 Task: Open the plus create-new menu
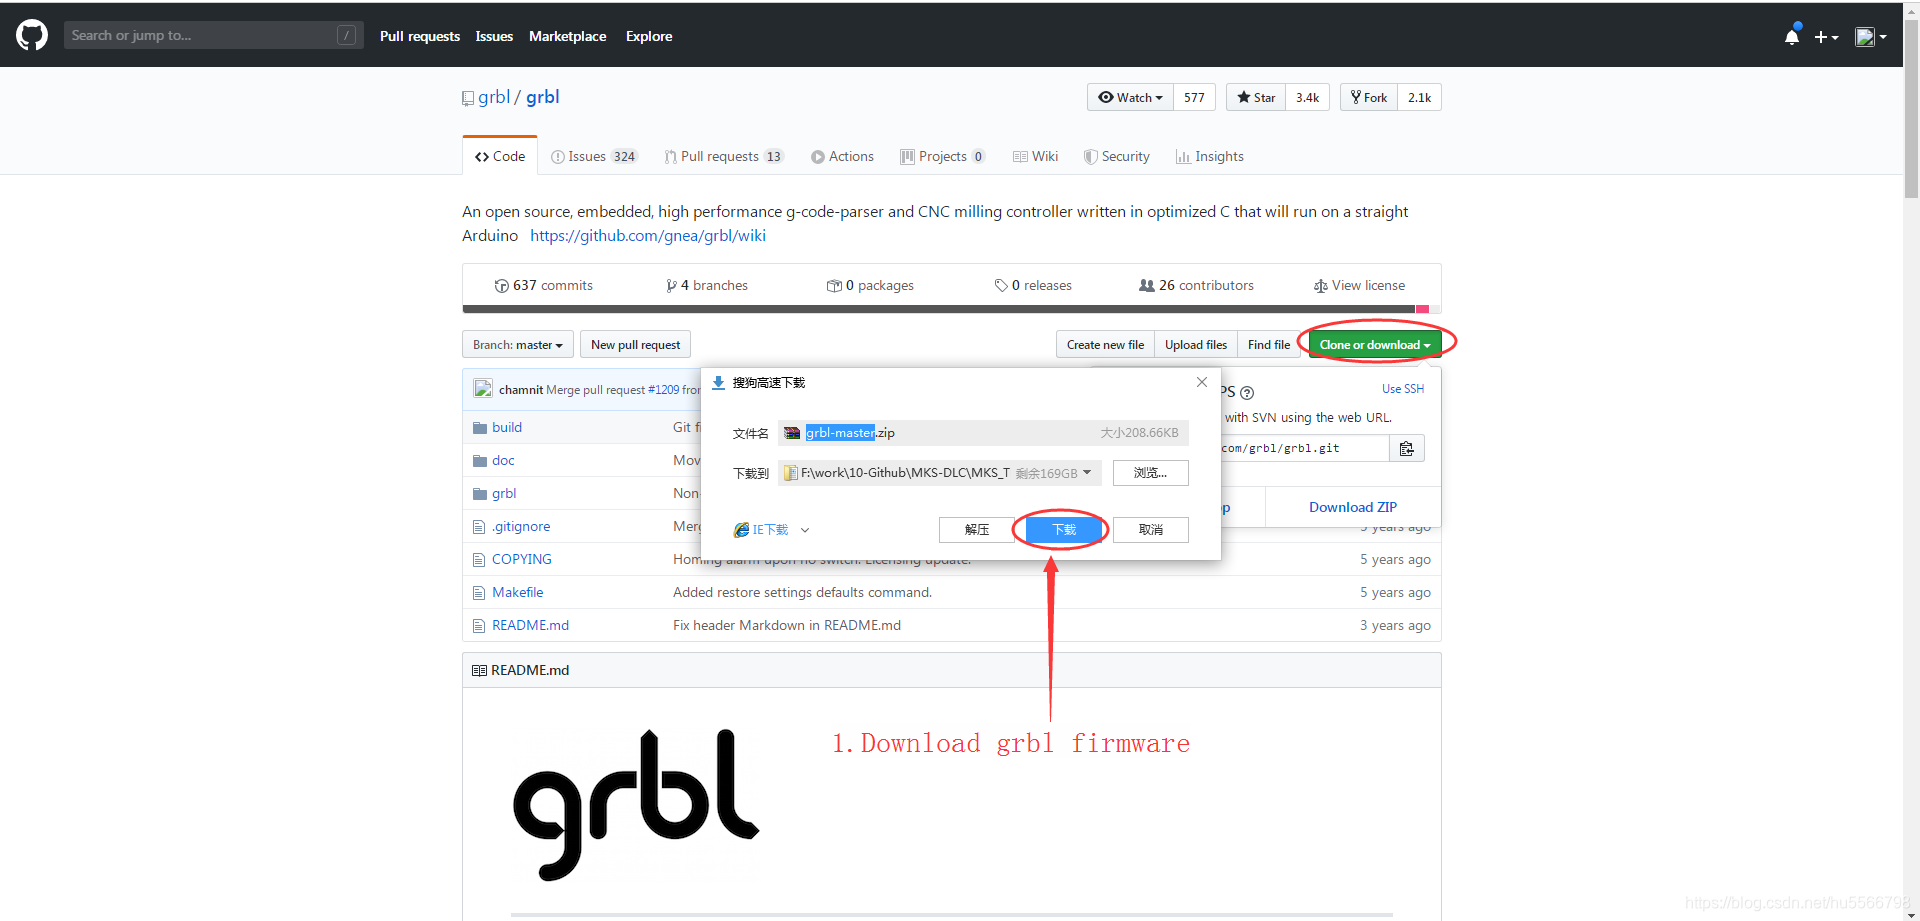click(1826, 37)
